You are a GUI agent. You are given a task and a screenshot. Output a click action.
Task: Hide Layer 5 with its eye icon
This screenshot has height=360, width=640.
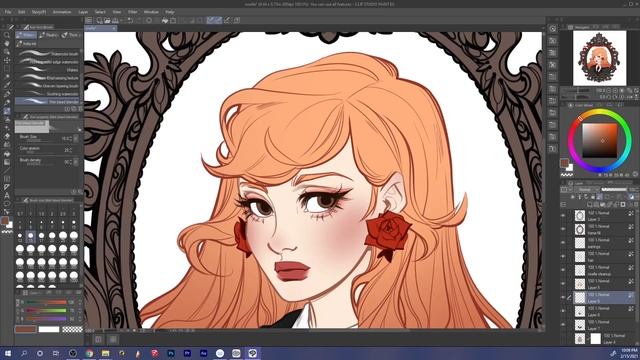[563, 284]
